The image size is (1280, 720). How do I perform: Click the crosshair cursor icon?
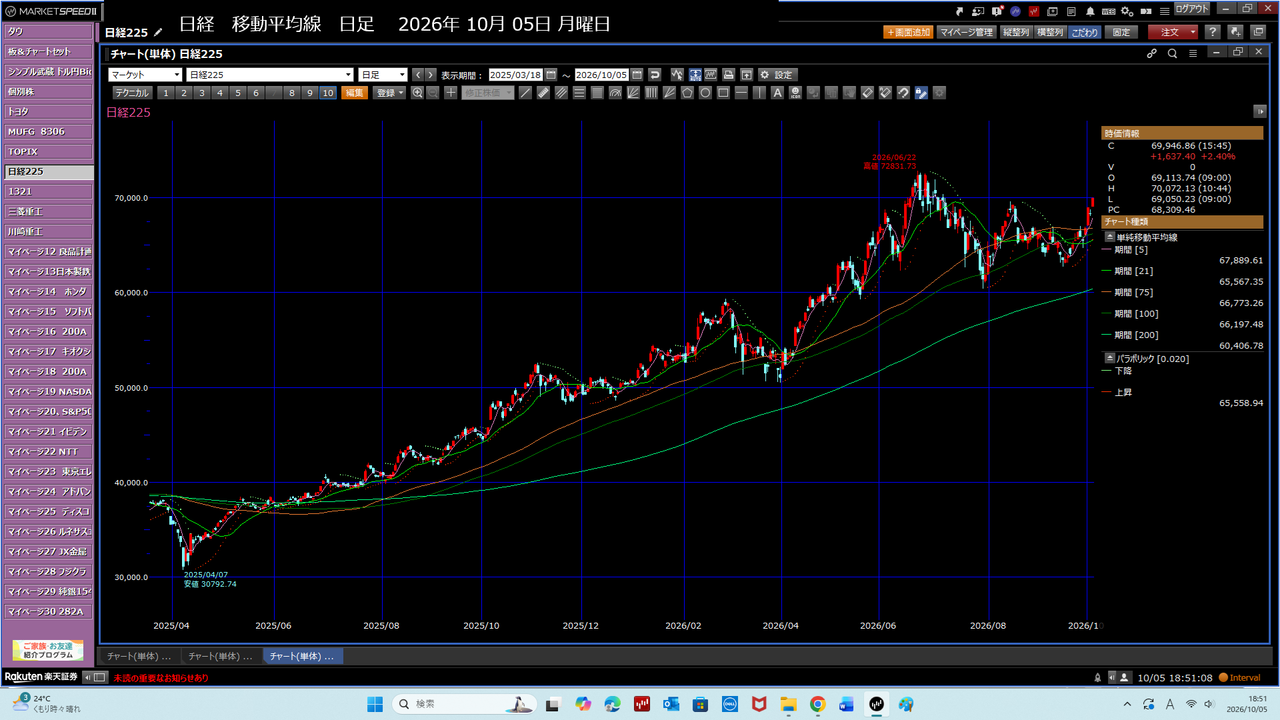pos(451,93)
